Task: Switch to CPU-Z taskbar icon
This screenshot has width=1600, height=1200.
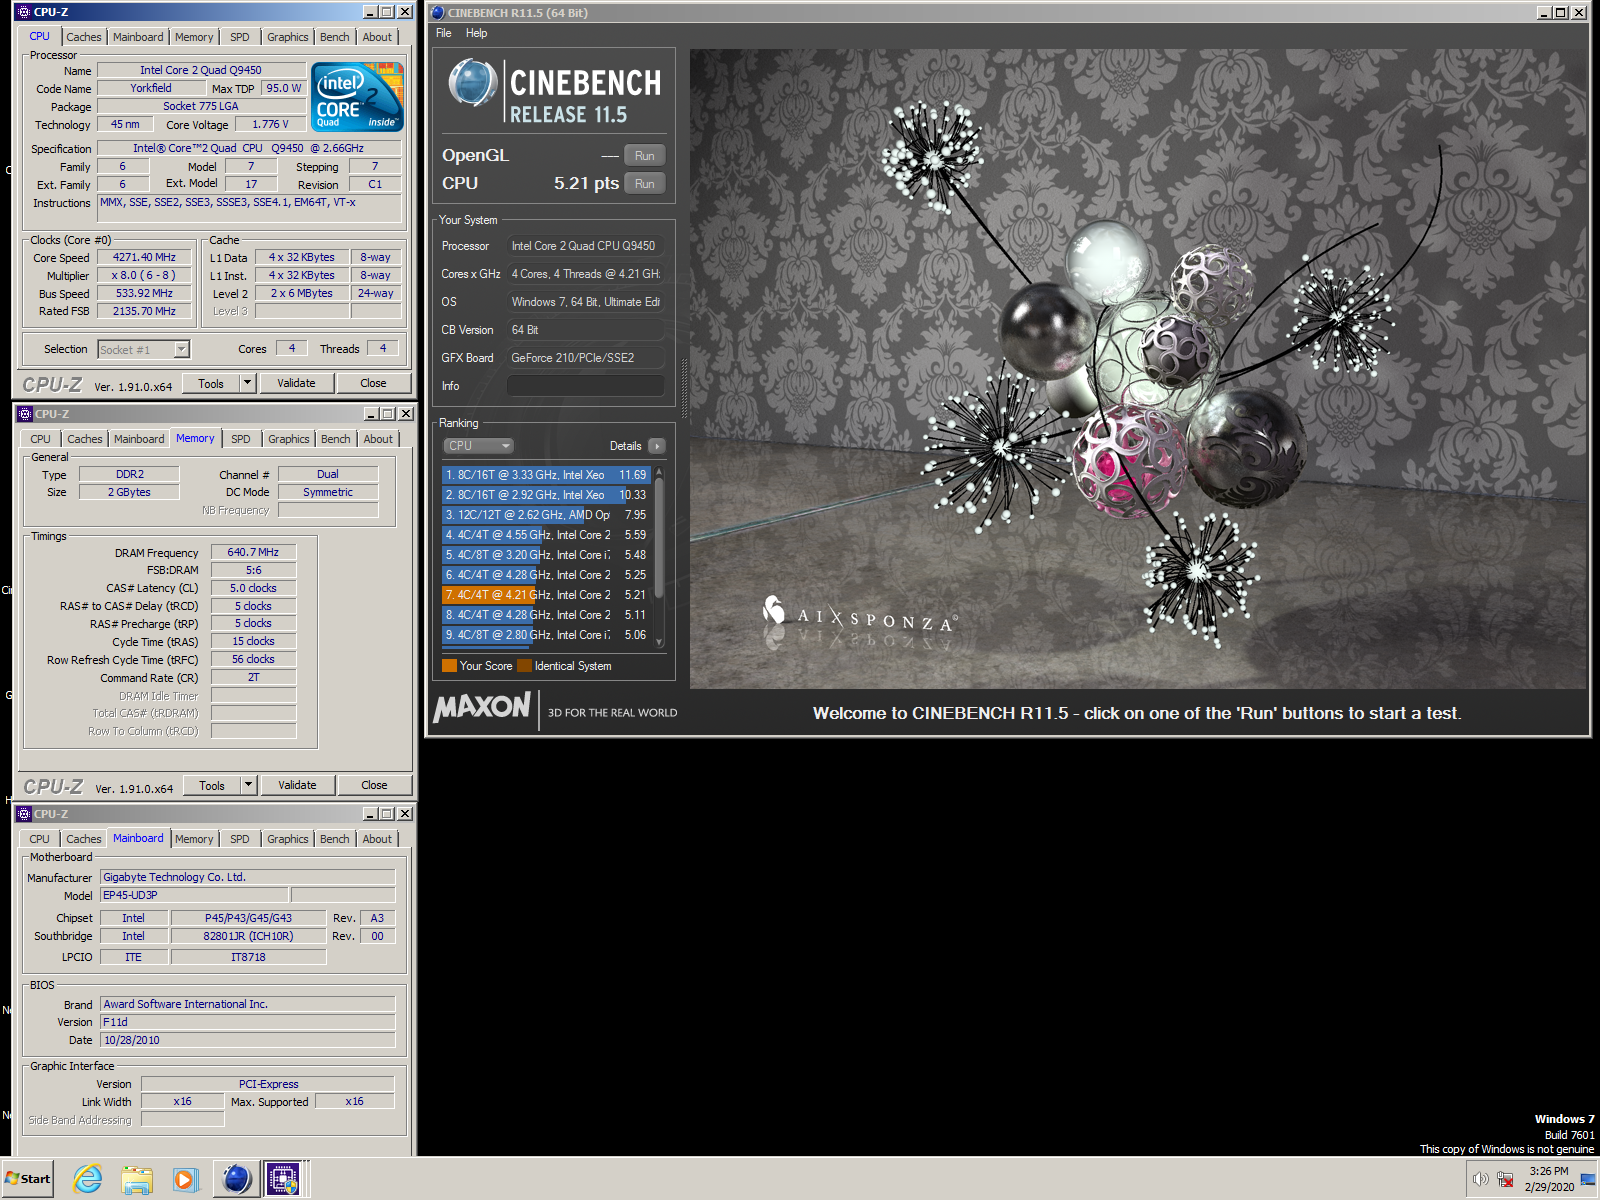Action: 284,1179
